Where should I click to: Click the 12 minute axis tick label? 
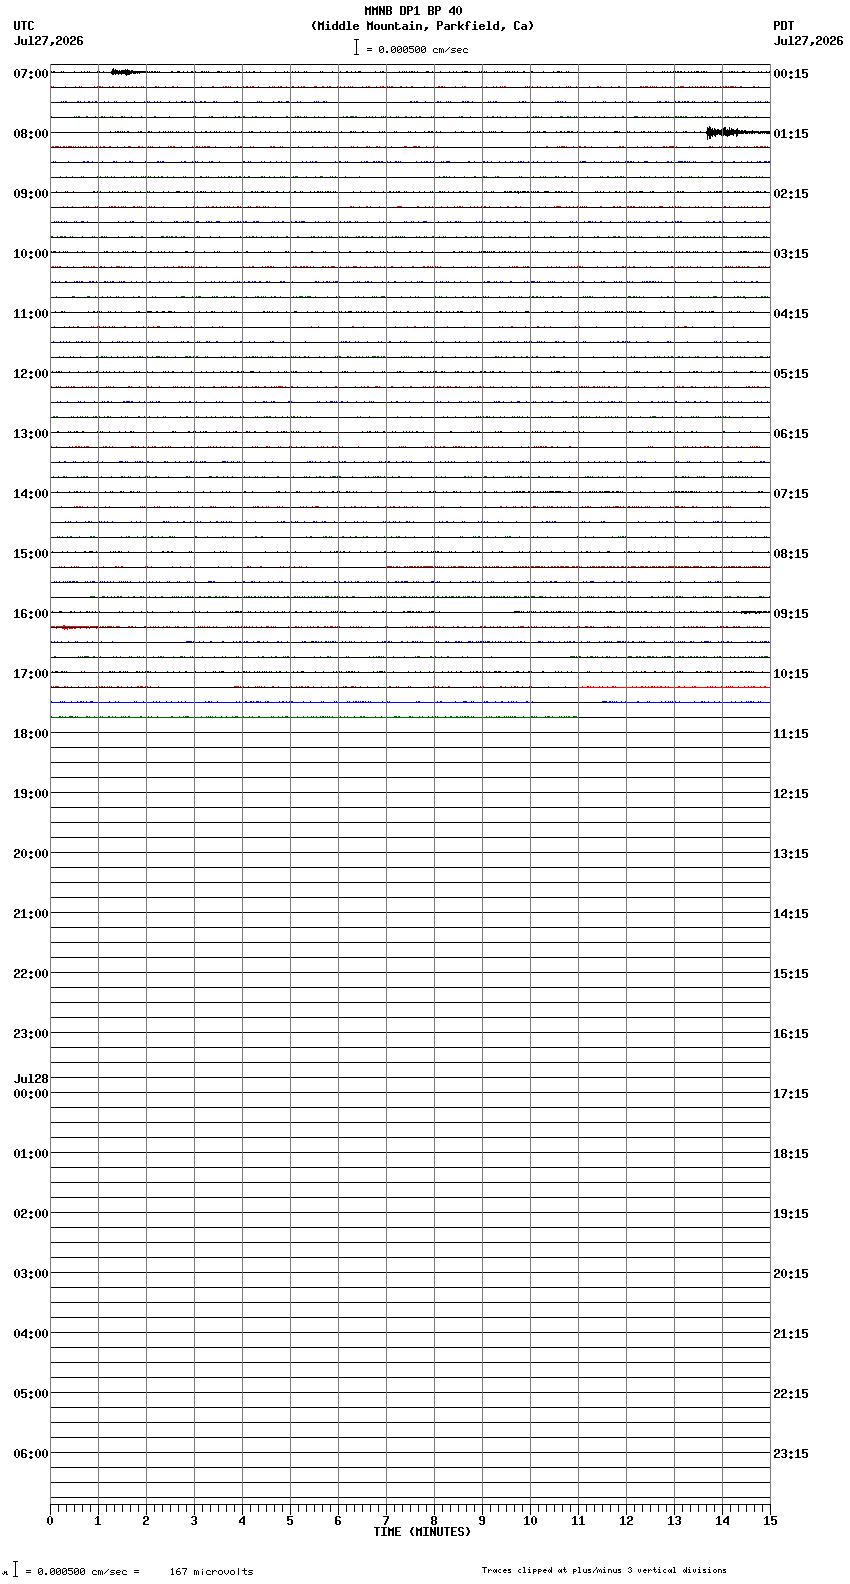(x=626, y=1521)
